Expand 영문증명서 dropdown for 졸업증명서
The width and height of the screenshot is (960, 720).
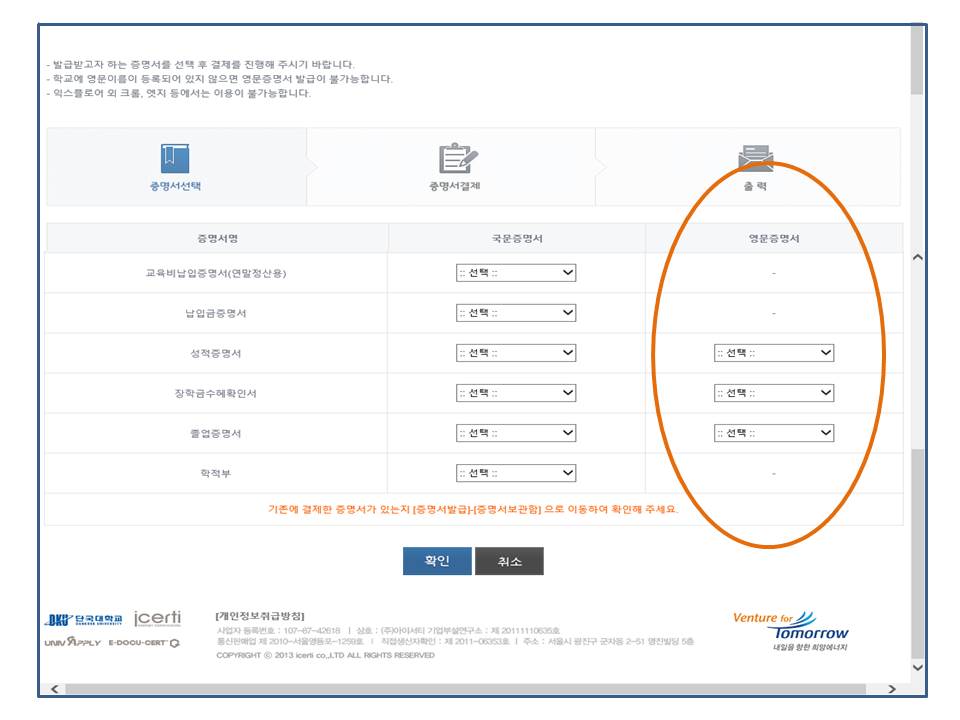point(774,433)
